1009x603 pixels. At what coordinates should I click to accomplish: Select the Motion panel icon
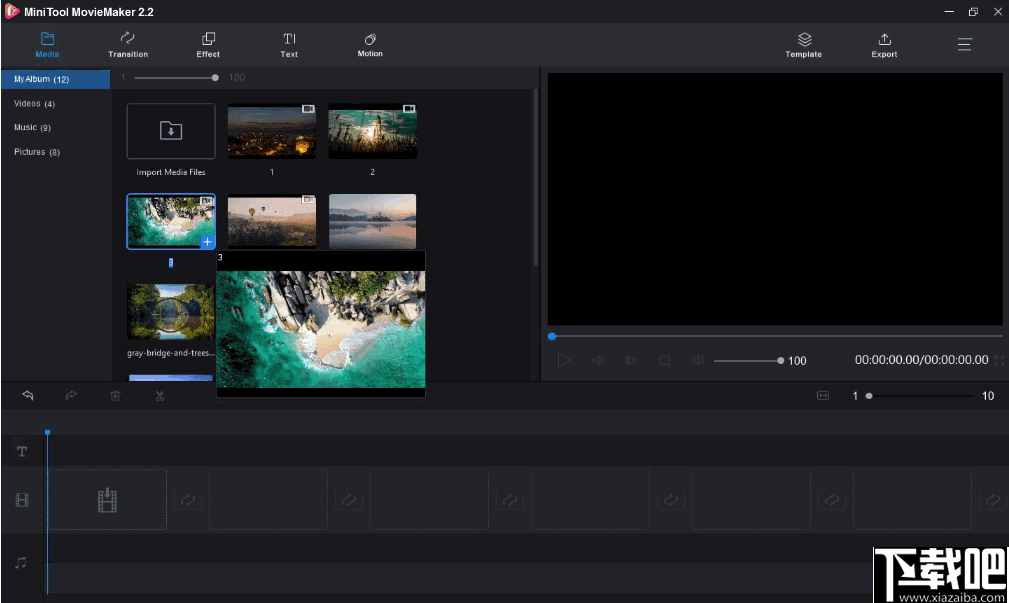pos(369,45)
